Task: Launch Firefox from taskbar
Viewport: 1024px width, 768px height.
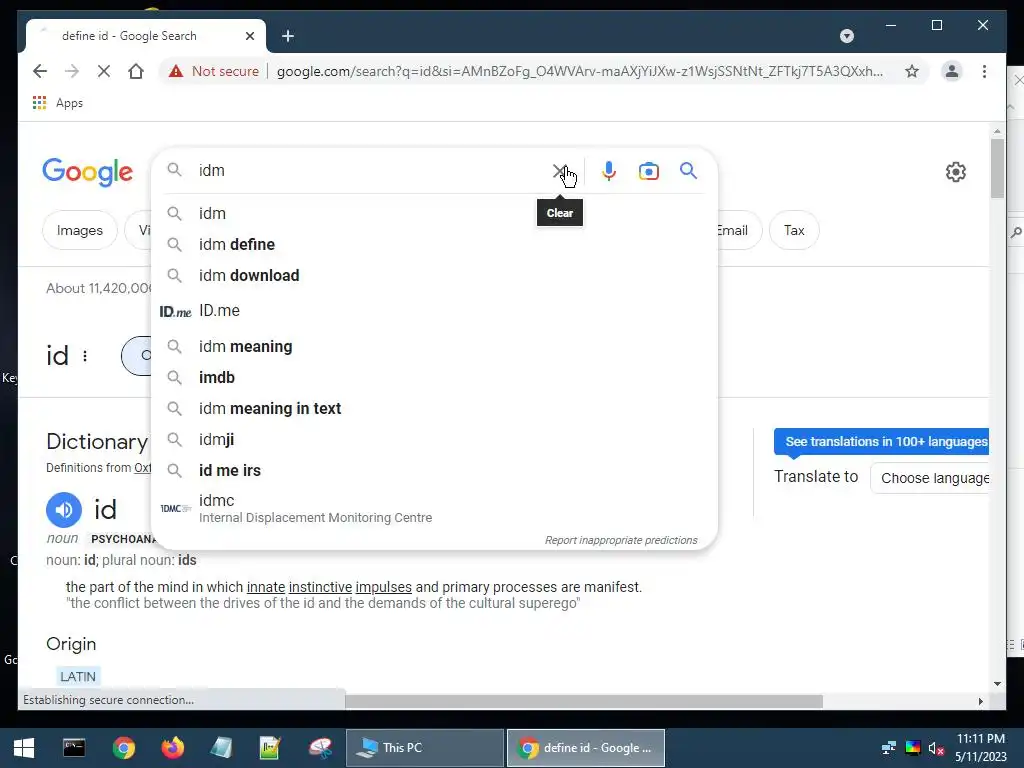Action: point(173,748)
